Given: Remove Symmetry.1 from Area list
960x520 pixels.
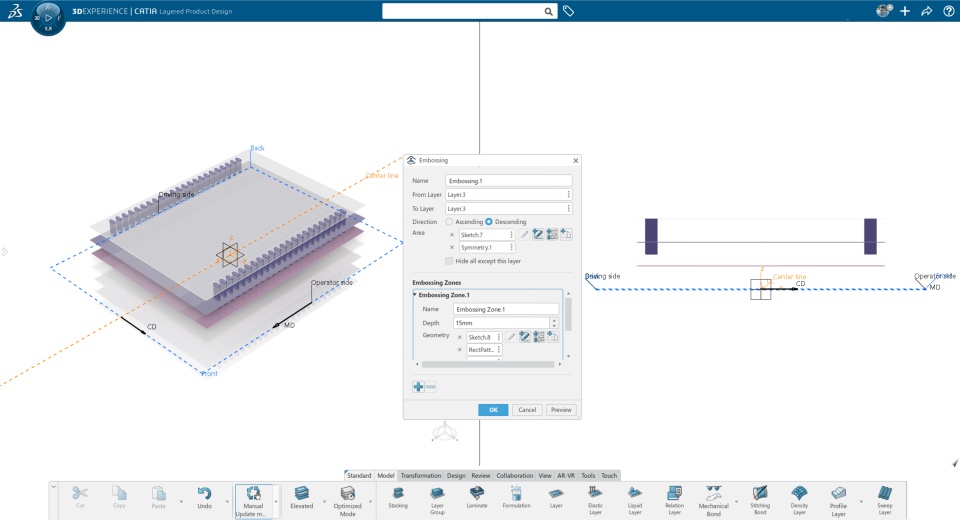Looking at the screenshot, I should [452, 247].
